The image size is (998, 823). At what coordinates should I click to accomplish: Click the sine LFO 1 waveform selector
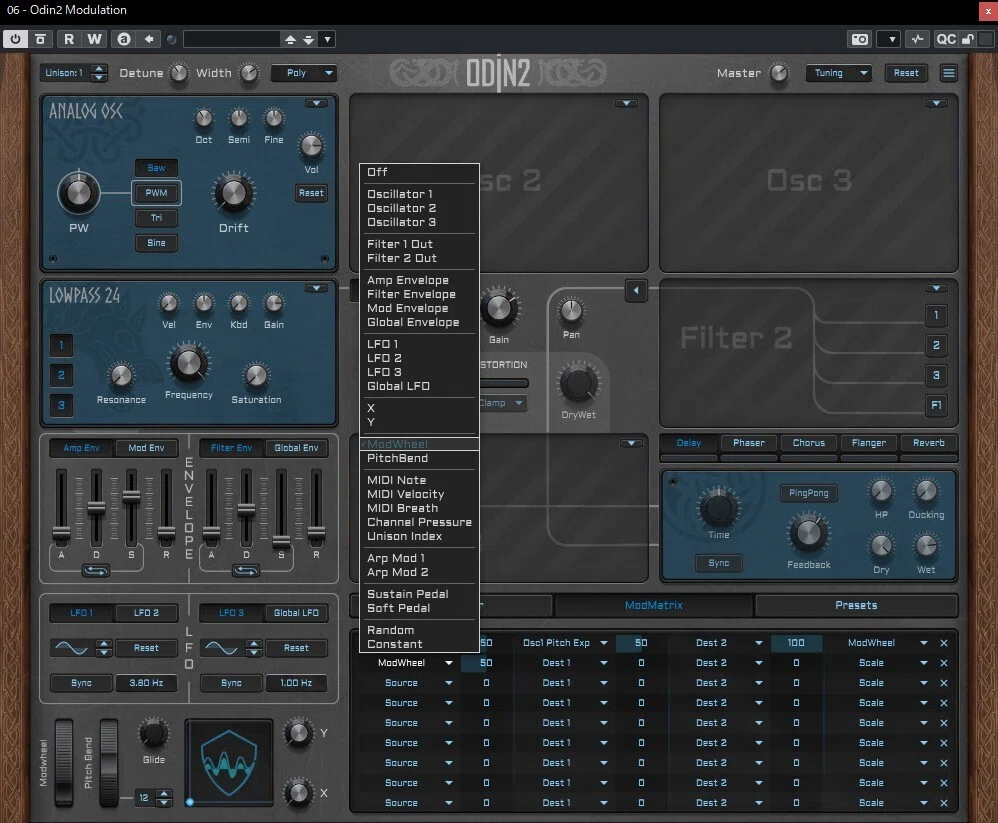[71, 648]
